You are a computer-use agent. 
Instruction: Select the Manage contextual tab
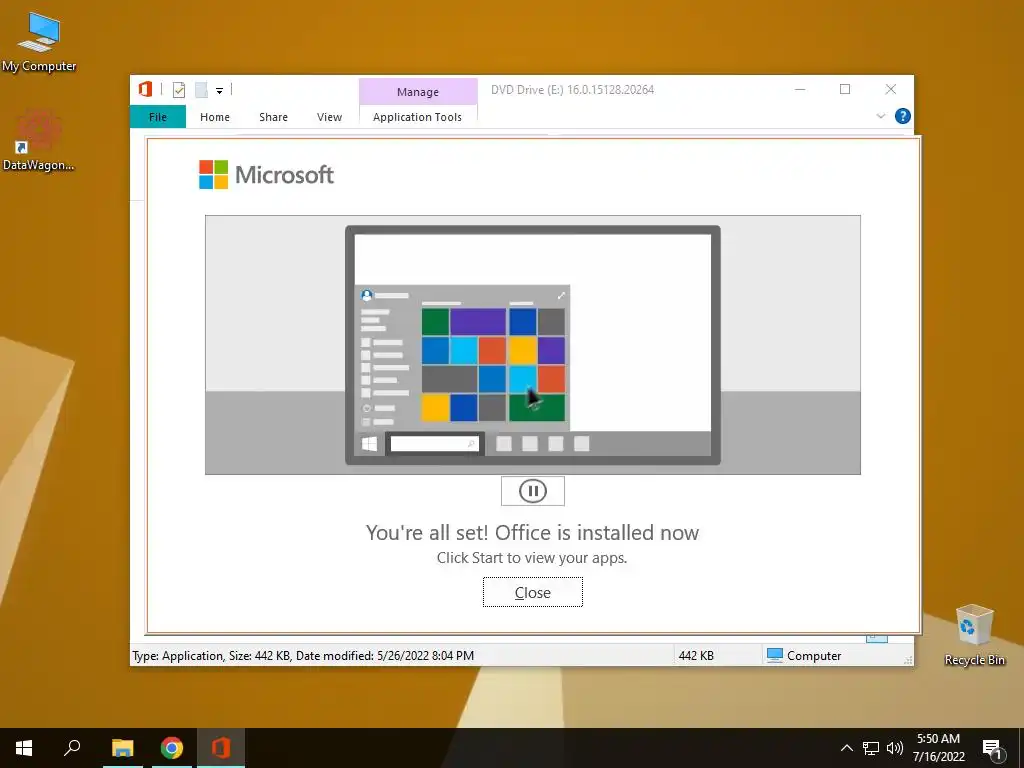[x=418, y=92]
